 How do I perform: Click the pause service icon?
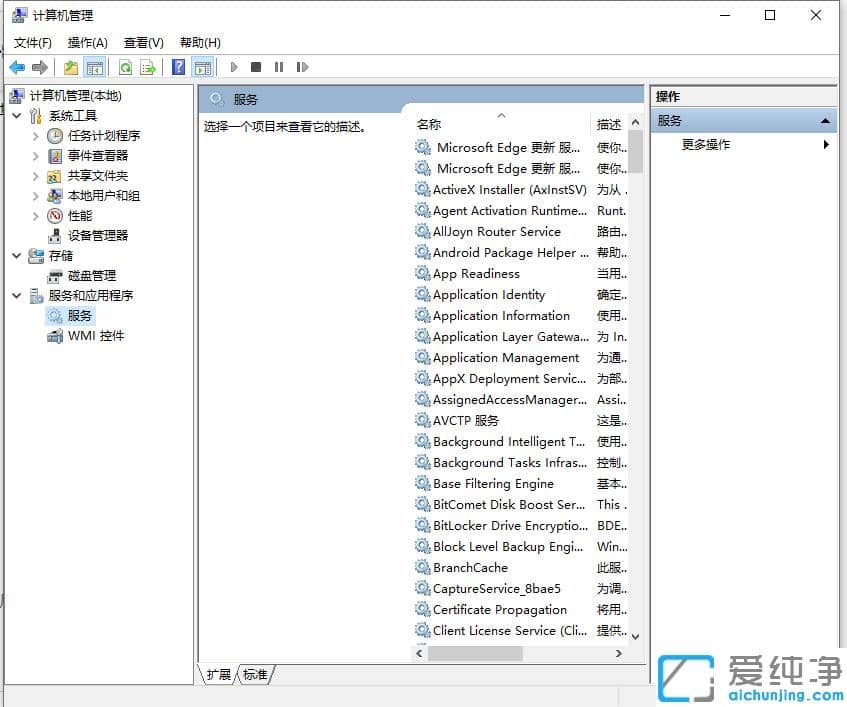(x=281, y=67)
